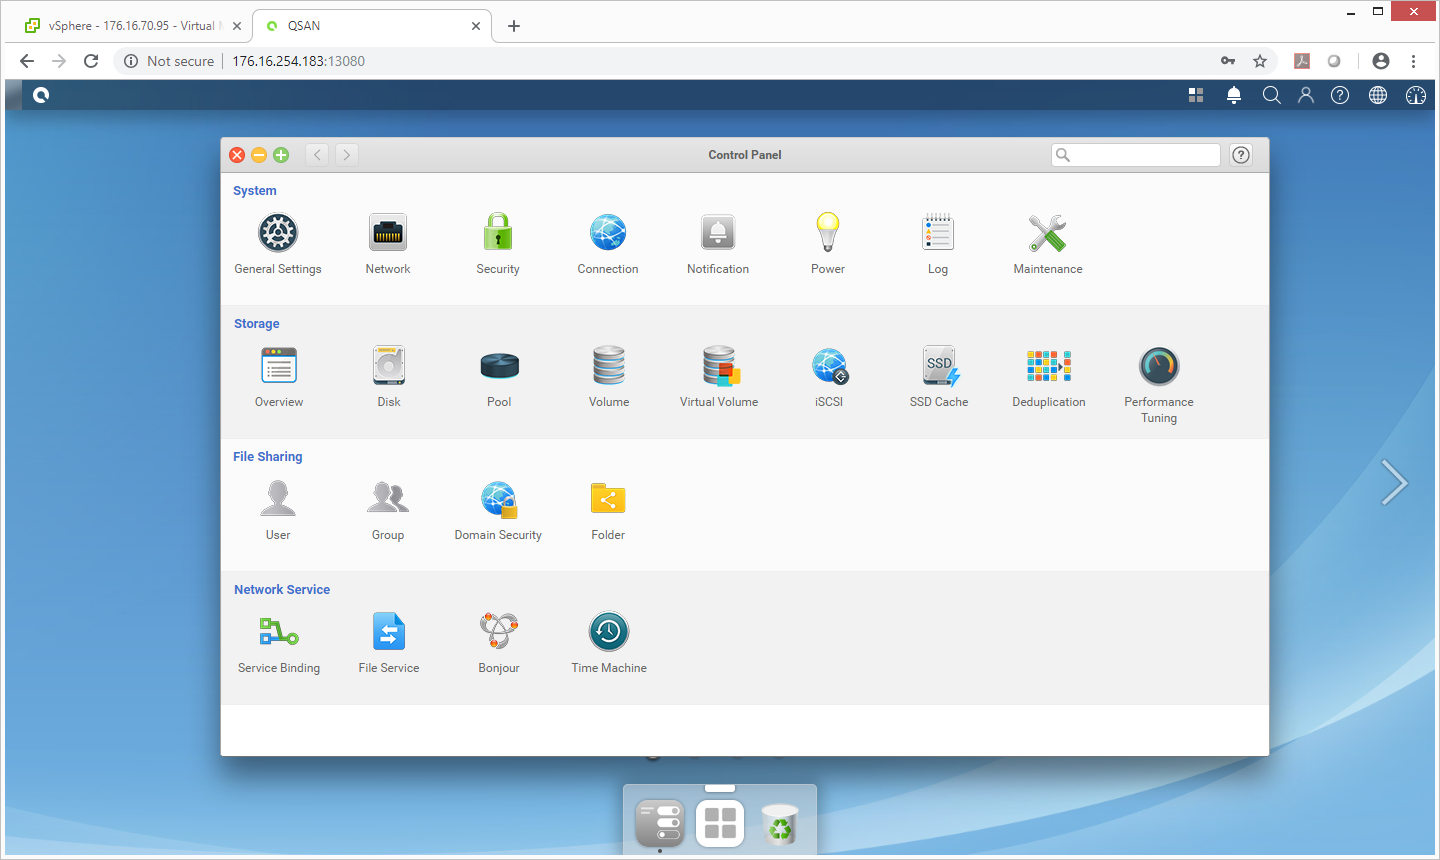Click the Not secure site info
Image resolution: width=1440 pixels, height=860 pixels.
click(x=169, y=61)
